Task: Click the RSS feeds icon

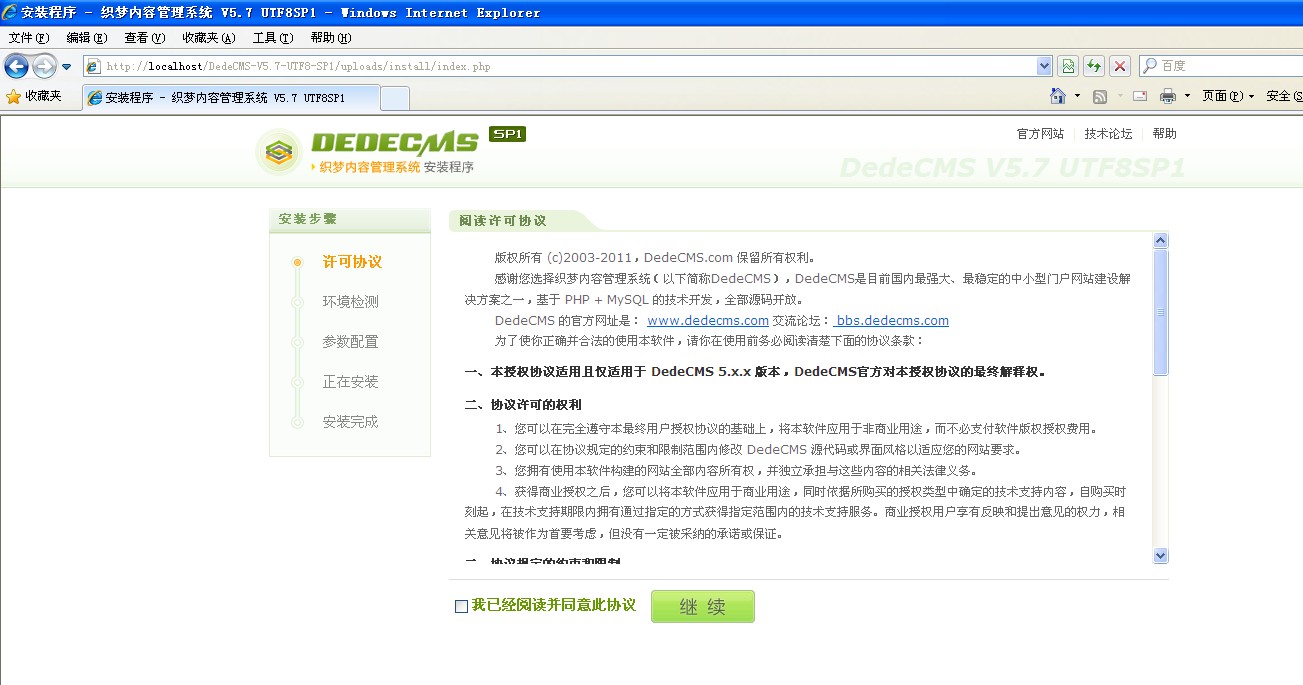Action: [1100, 96]
